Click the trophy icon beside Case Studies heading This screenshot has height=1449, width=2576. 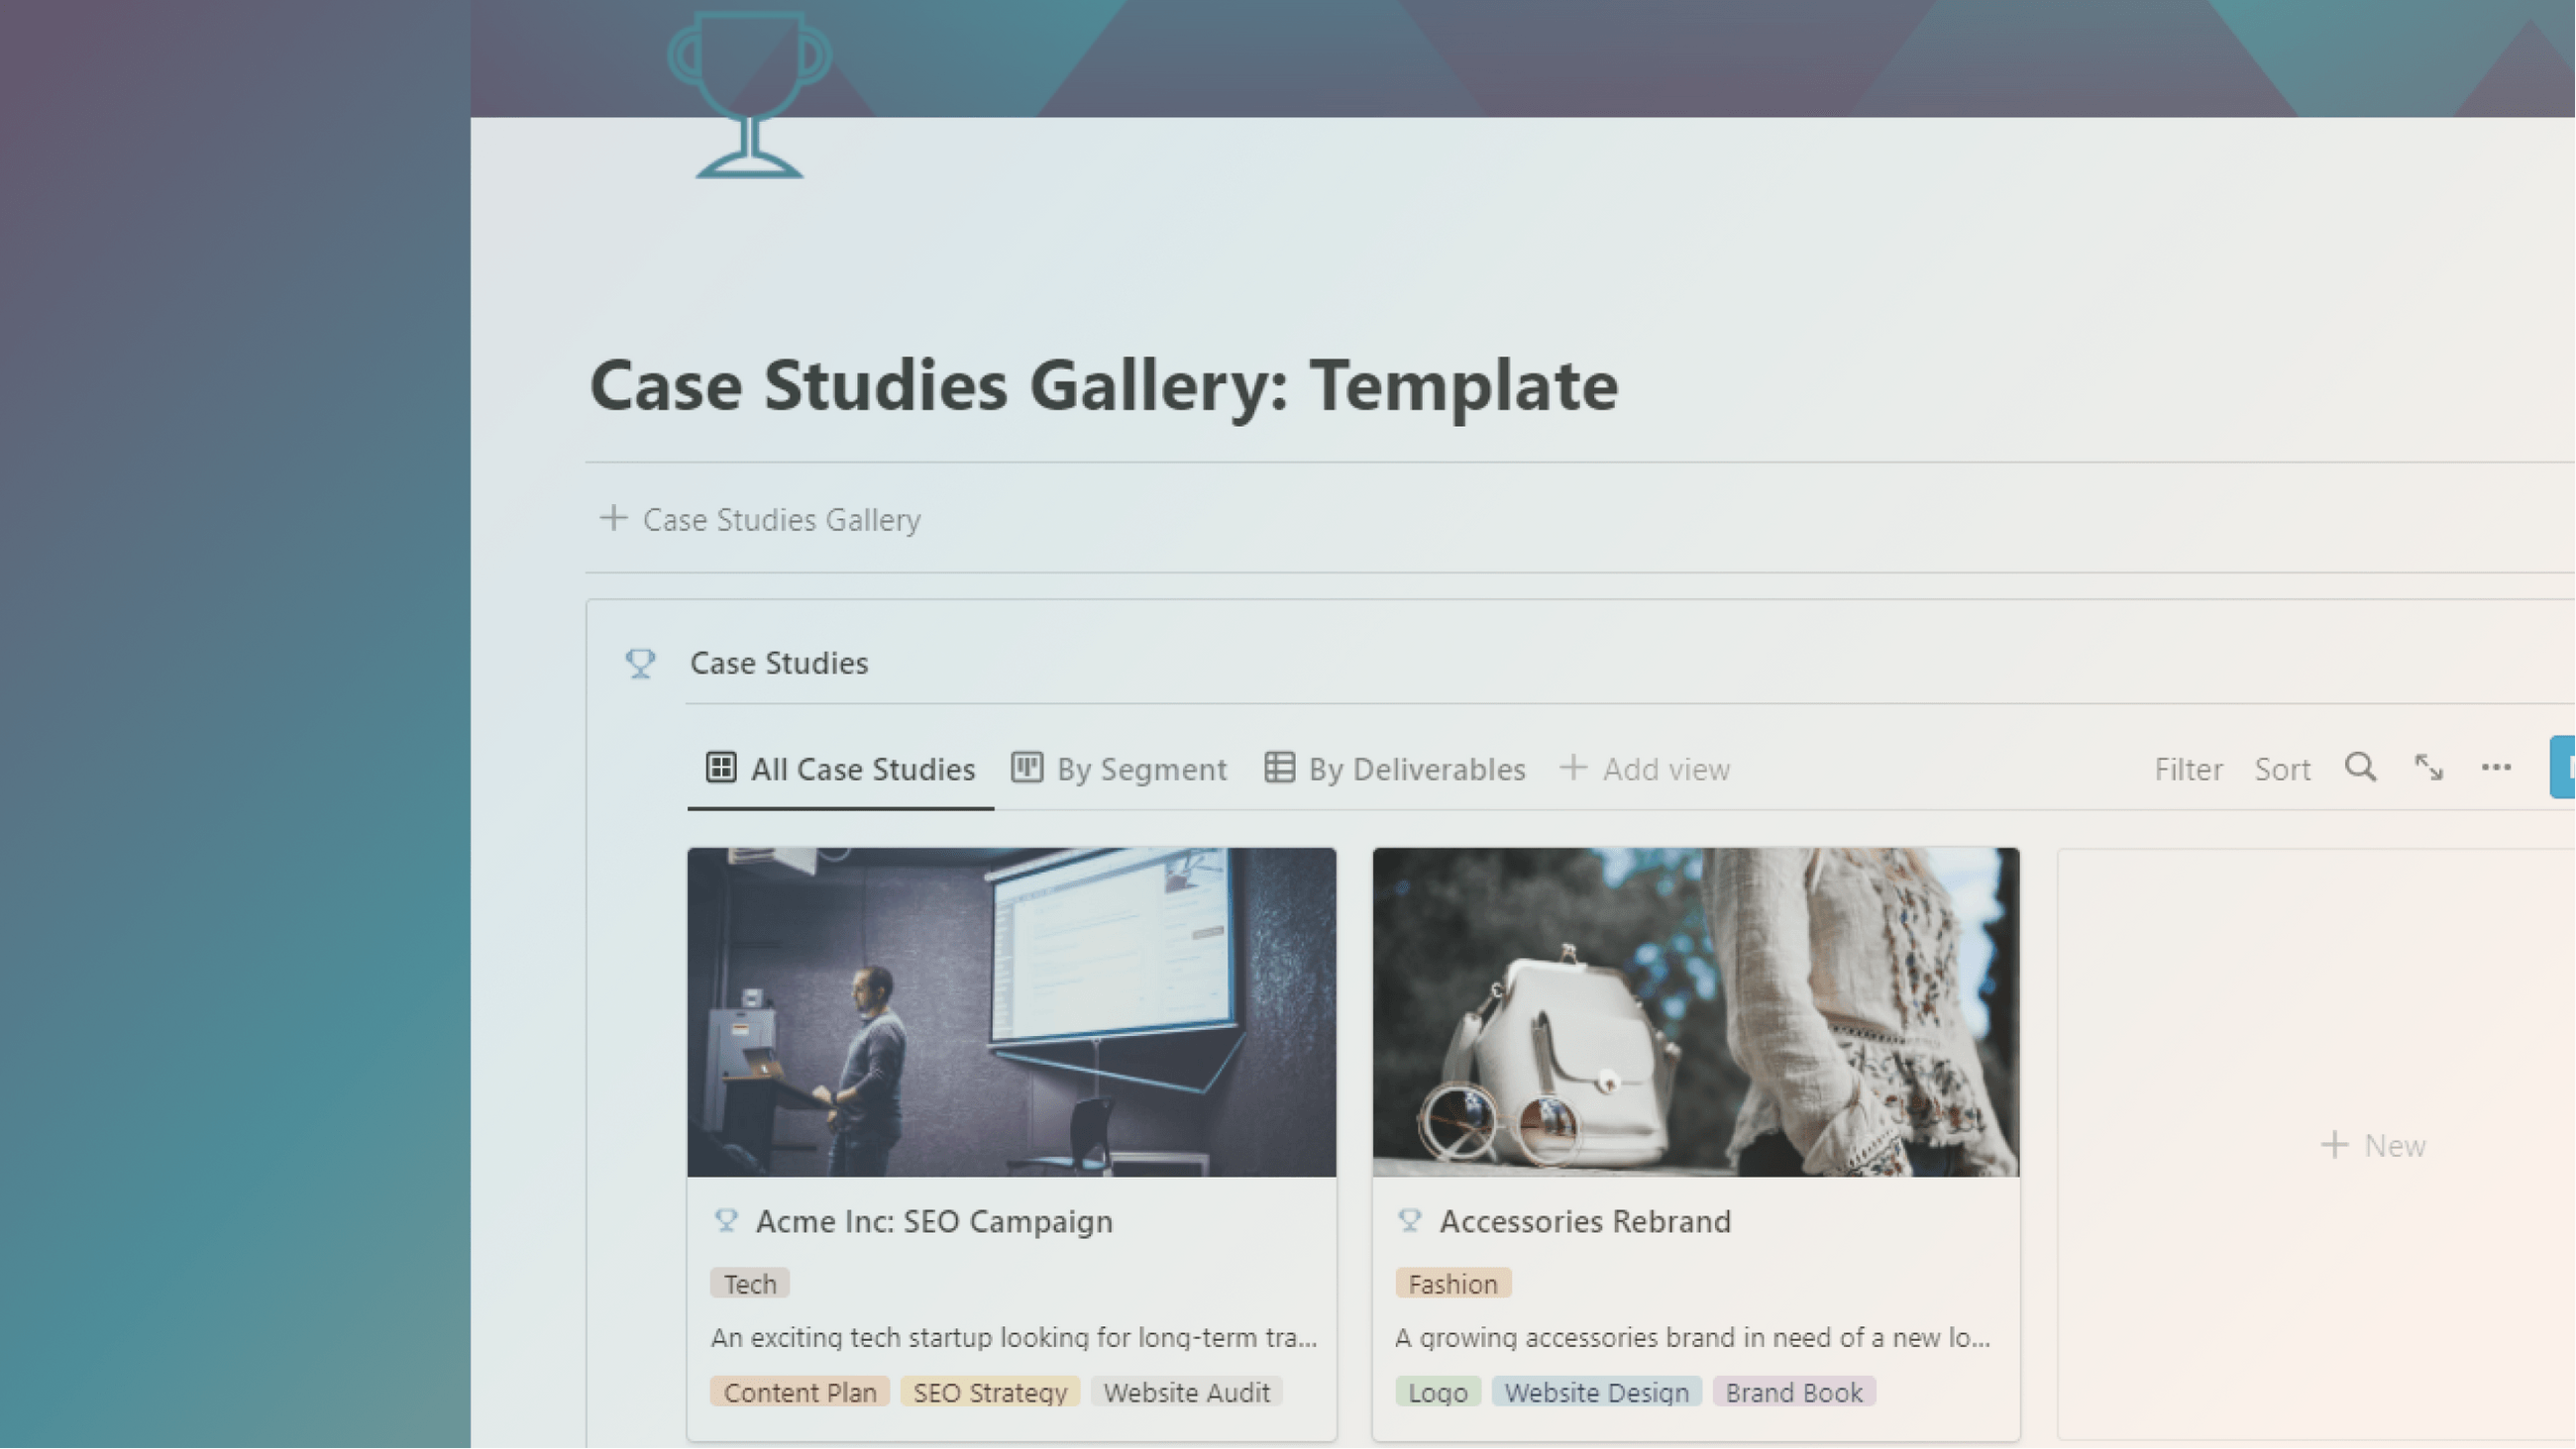coord(640,663)
